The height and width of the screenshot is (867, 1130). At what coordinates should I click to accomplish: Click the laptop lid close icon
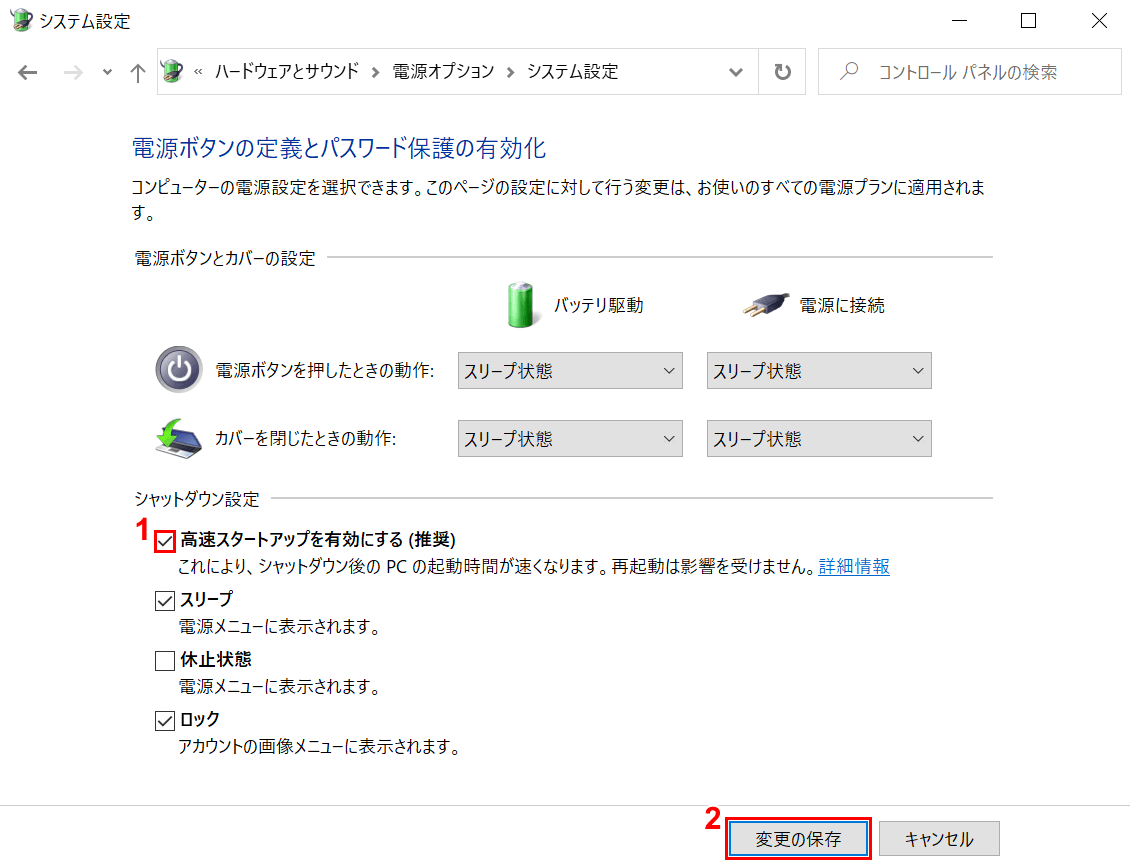point(178,438)
